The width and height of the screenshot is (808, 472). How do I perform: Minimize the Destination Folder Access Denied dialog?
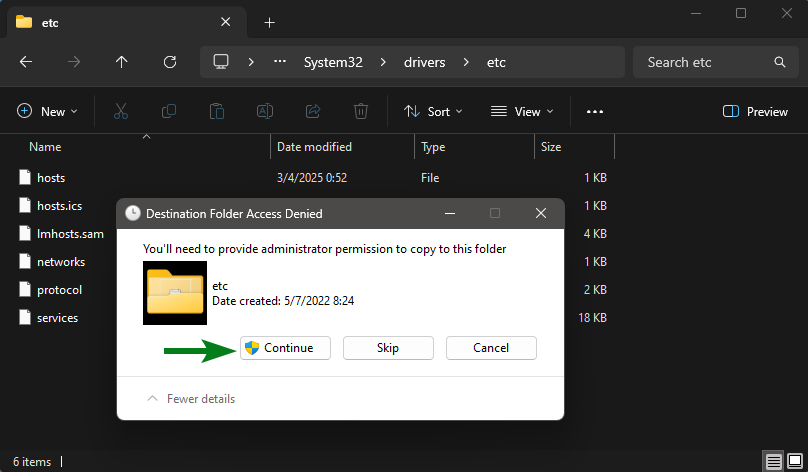(450, 213)
